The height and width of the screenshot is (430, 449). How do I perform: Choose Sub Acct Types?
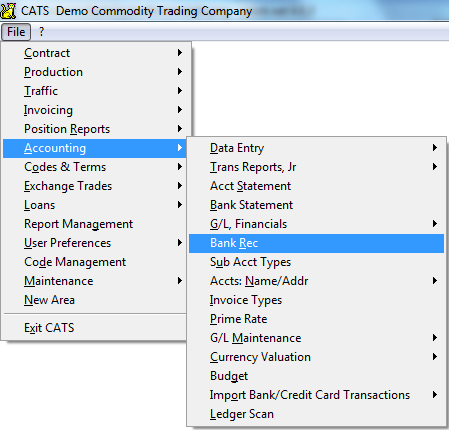pos(316,262)
